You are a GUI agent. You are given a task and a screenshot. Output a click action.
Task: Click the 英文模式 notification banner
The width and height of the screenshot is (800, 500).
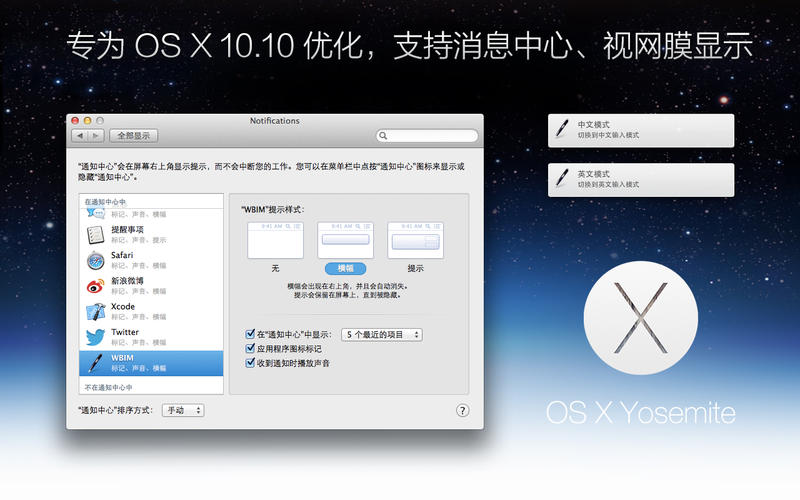click(x=641, y=180)
